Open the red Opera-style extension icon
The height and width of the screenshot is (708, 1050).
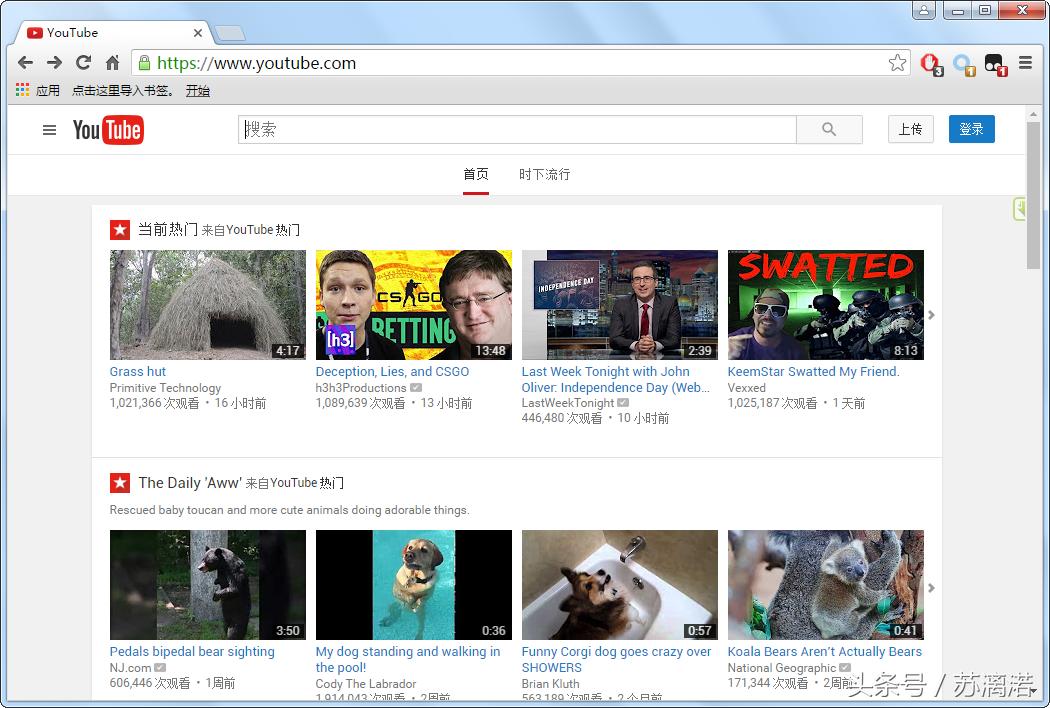pos(931,64)
